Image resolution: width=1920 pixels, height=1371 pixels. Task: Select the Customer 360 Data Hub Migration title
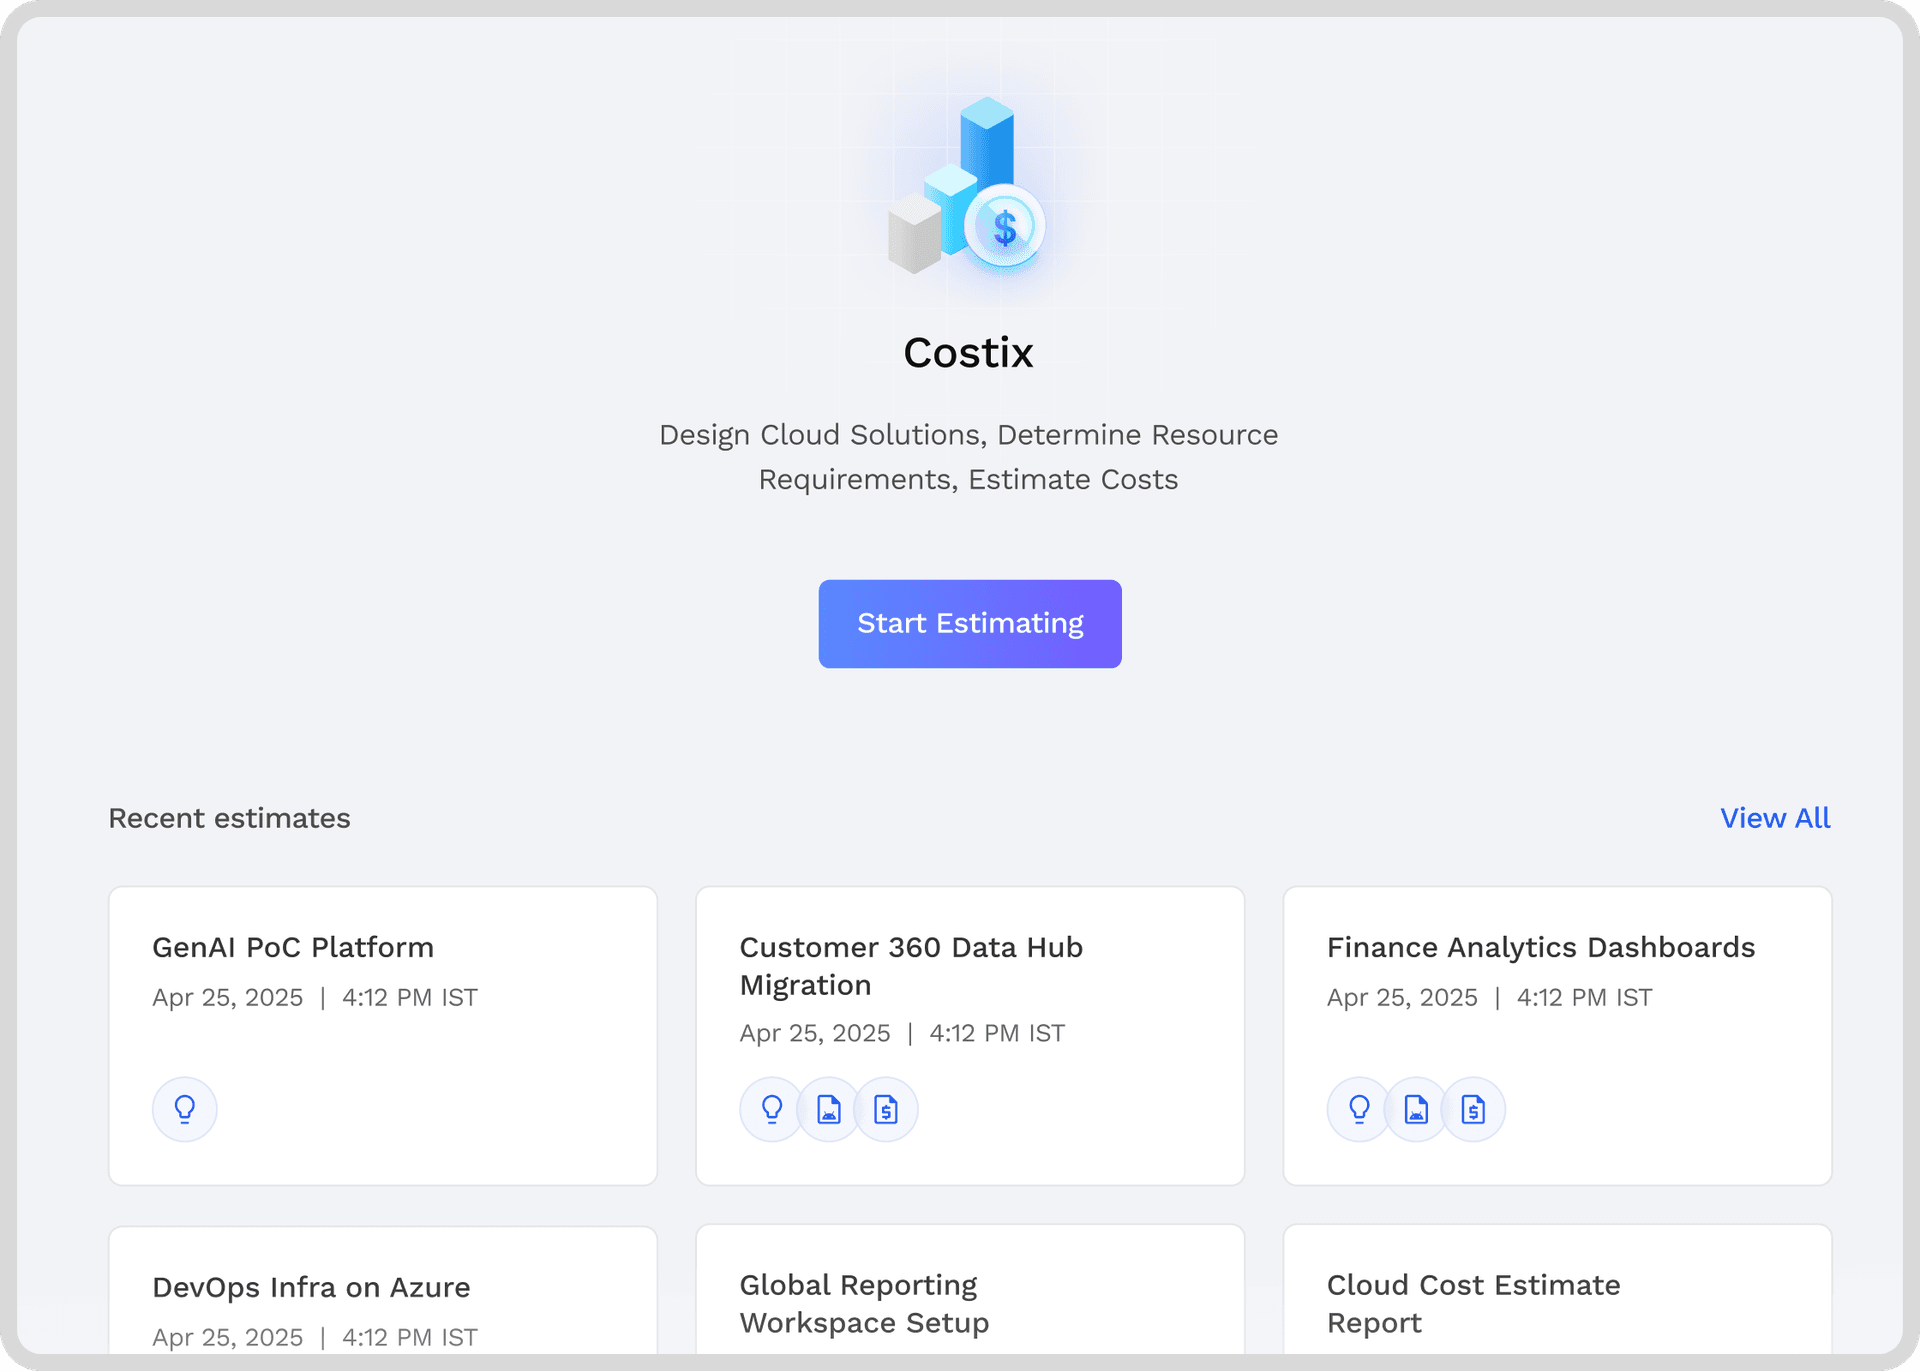911,965
